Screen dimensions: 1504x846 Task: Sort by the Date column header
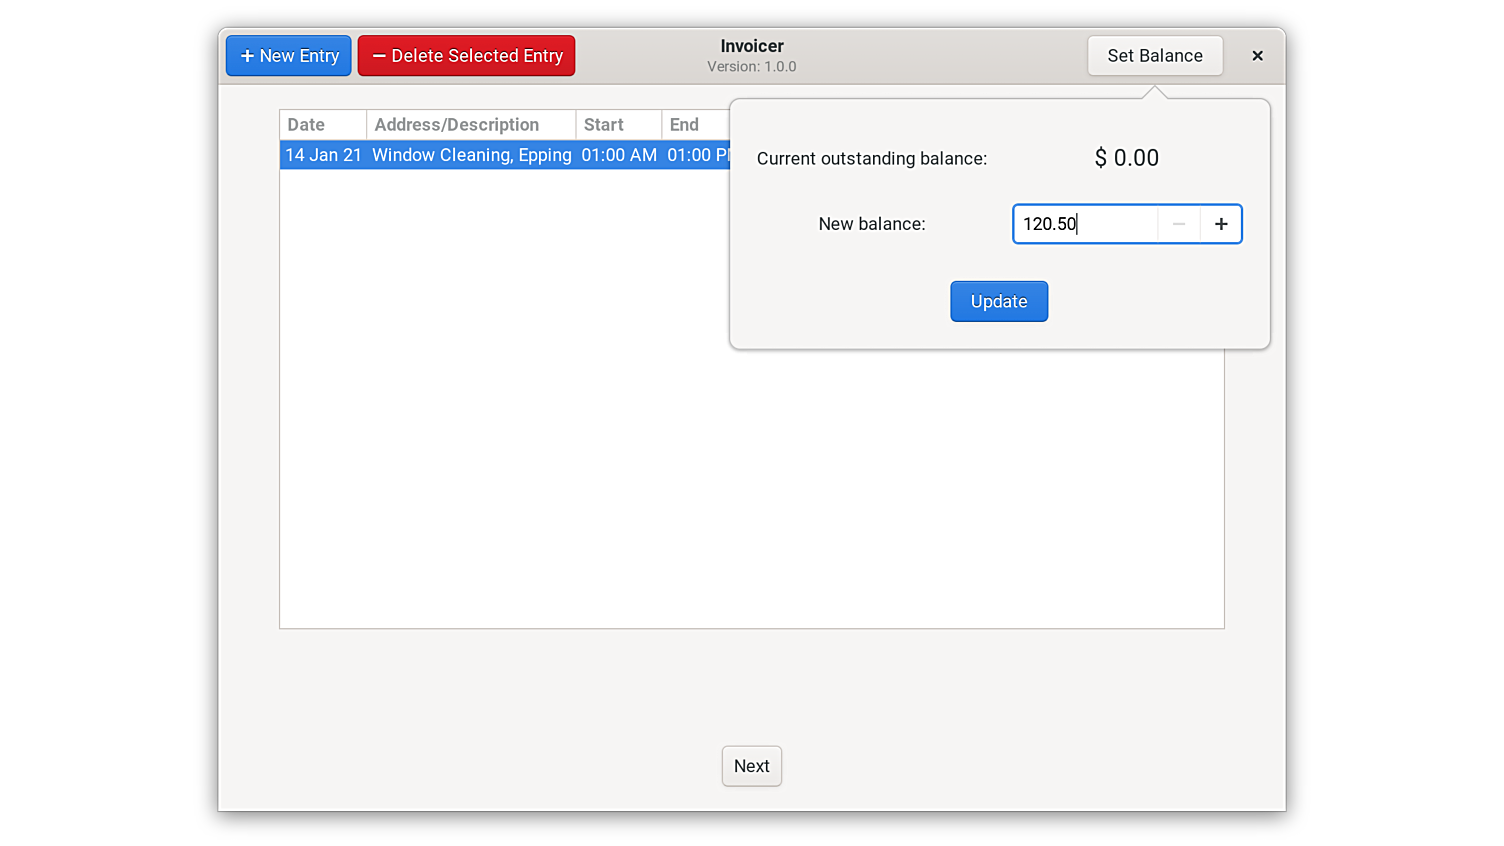pyautogui.click(x=322, y=125)
